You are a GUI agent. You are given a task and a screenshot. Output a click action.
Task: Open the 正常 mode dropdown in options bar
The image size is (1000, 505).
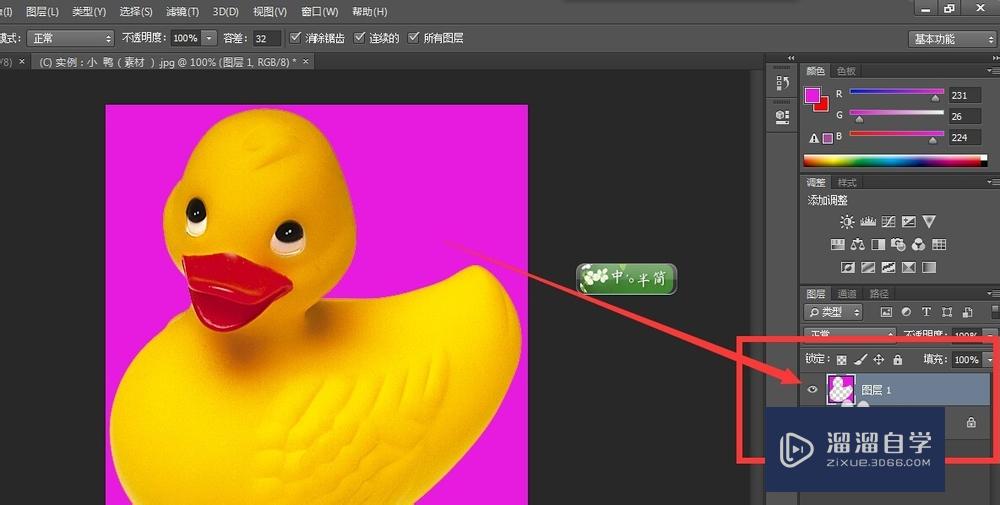coord(70,38)
